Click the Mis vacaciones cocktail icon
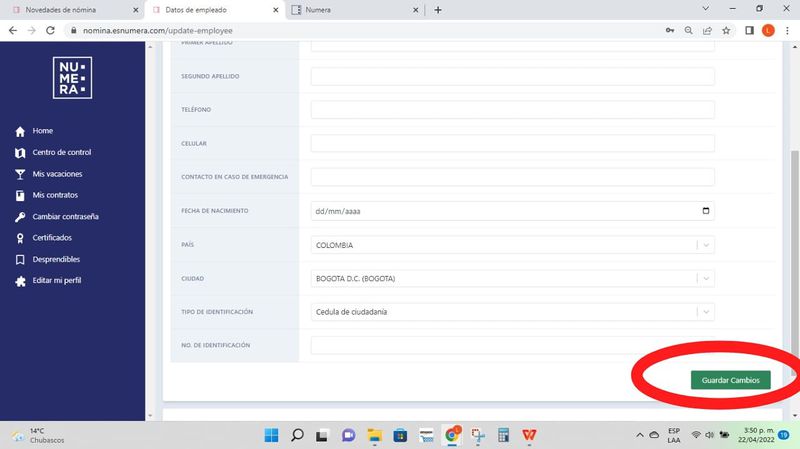Viewport: 800px width, 449px height. tap(20, 174)
